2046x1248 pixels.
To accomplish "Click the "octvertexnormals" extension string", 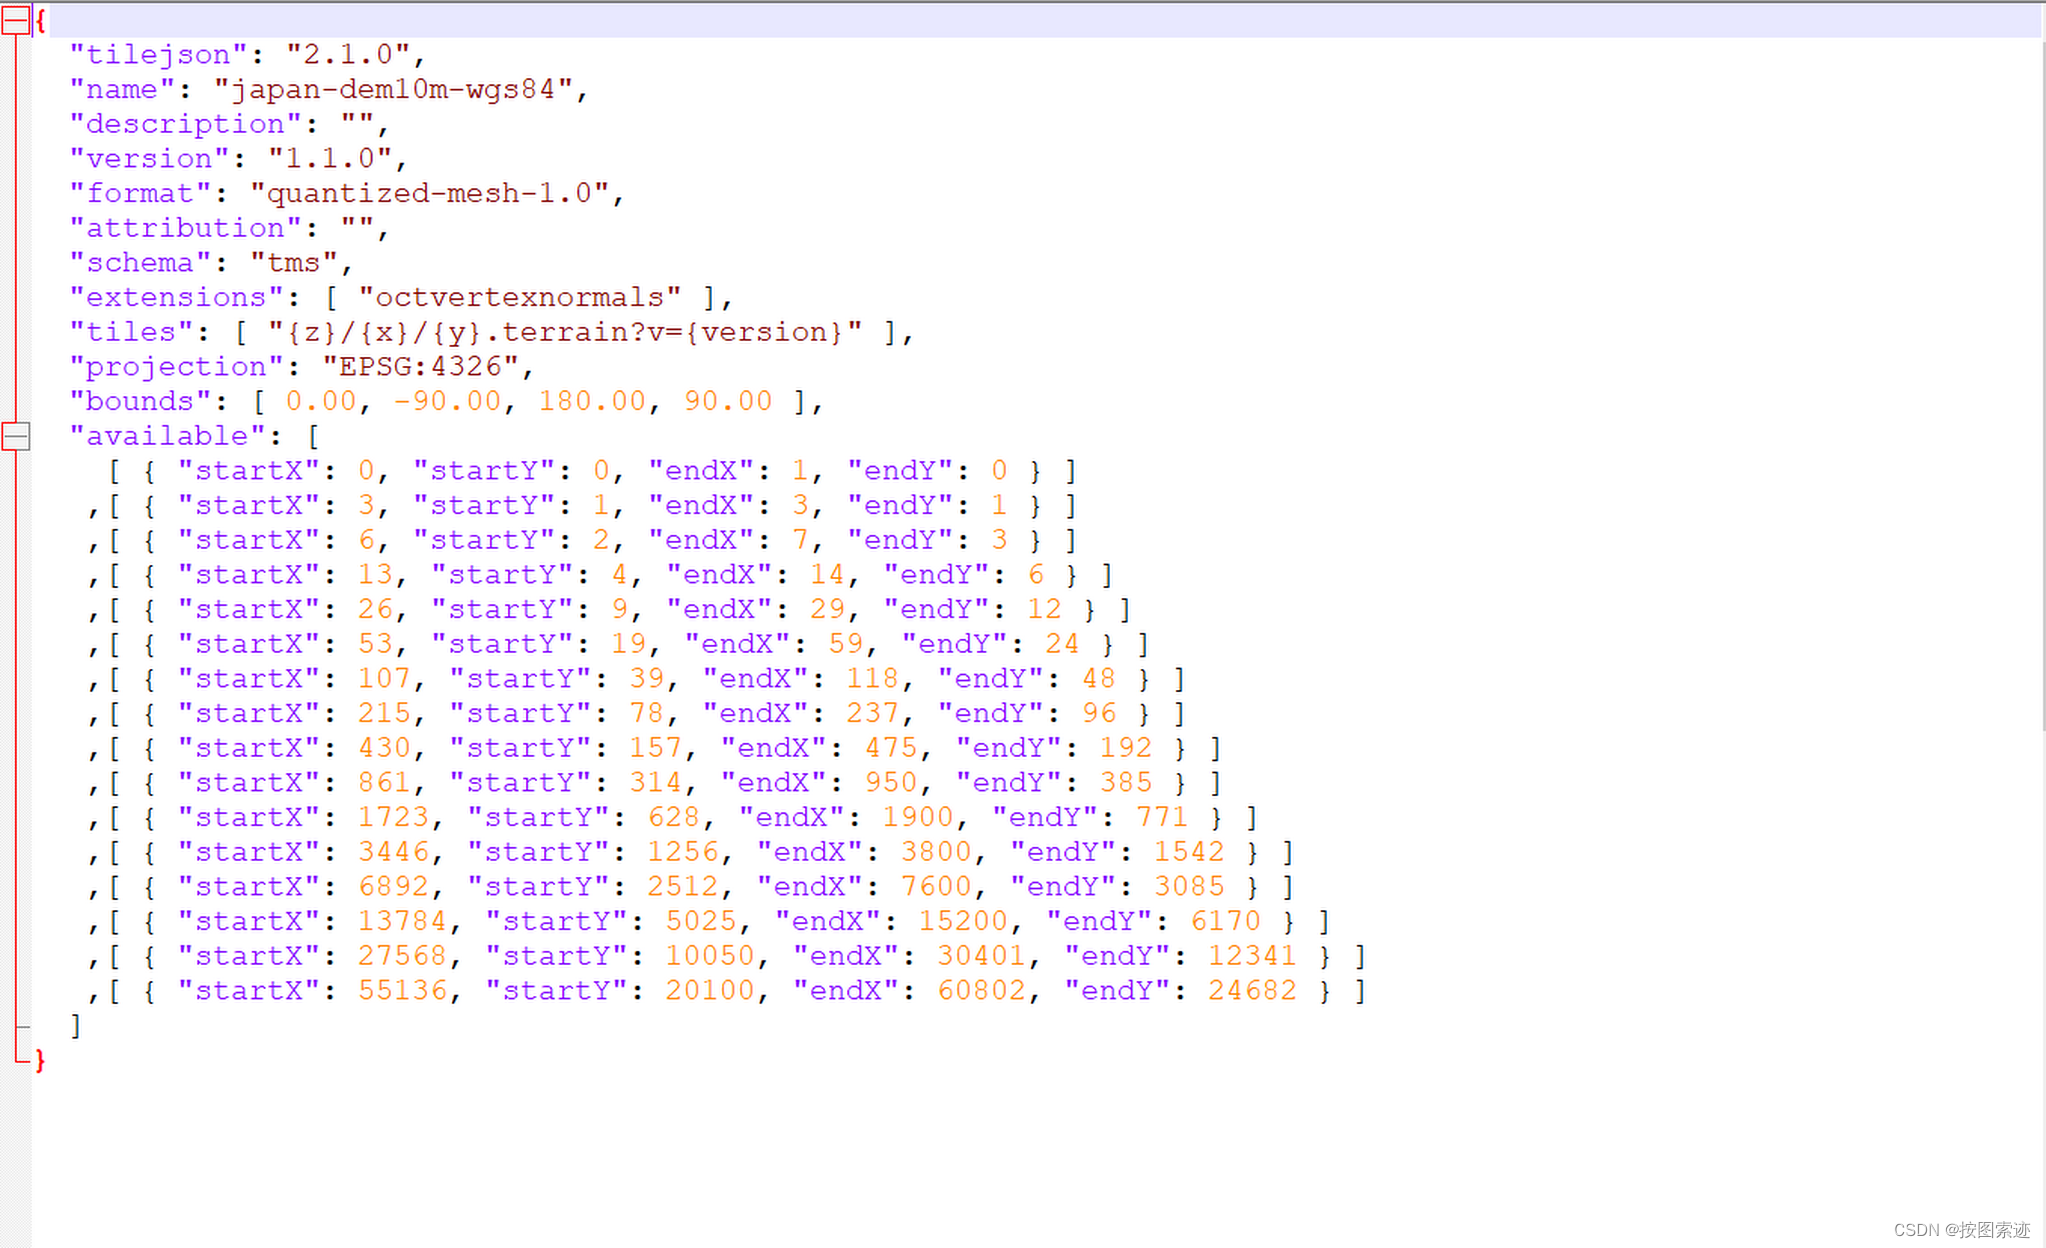I will [519, 298].
